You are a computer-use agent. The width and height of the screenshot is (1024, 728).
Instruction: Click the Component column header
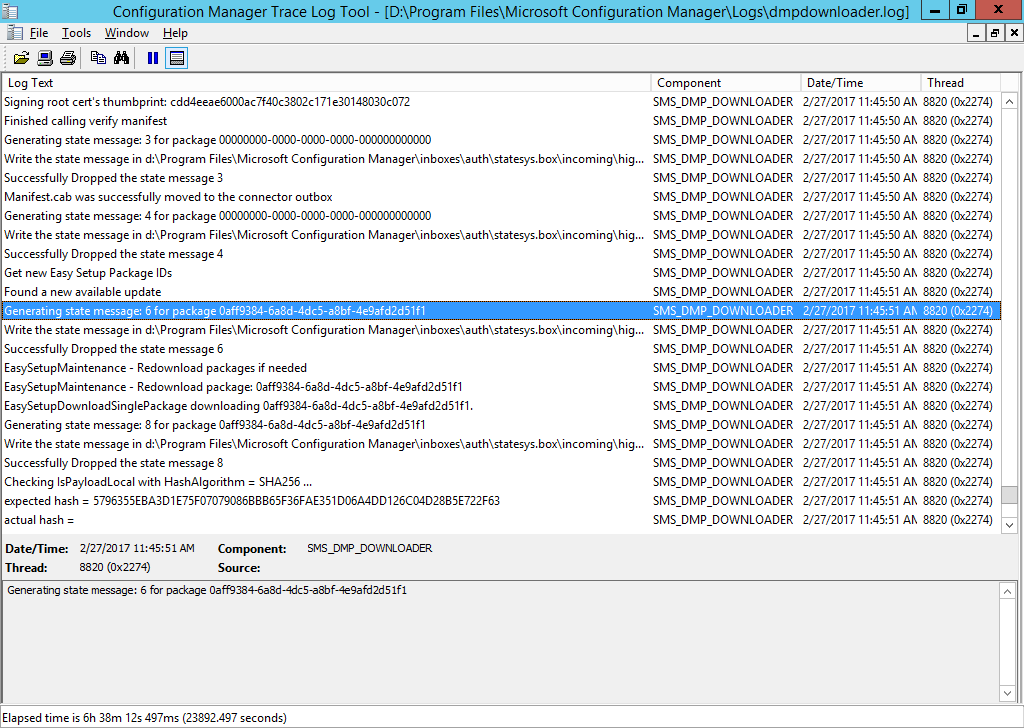726,83
